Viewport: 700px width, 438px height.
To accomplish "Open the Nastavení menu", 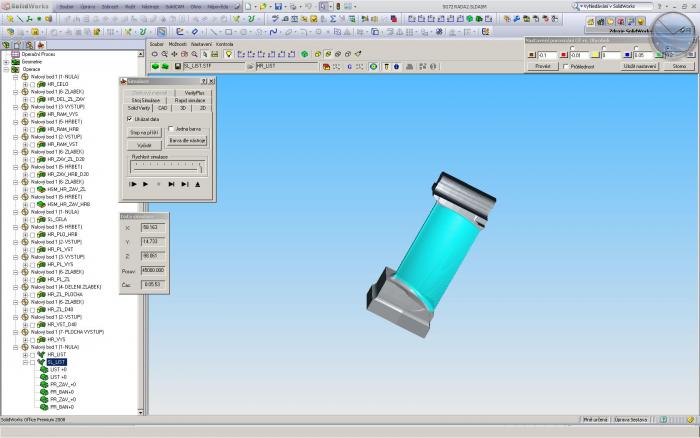I will [x=201, y=44].
